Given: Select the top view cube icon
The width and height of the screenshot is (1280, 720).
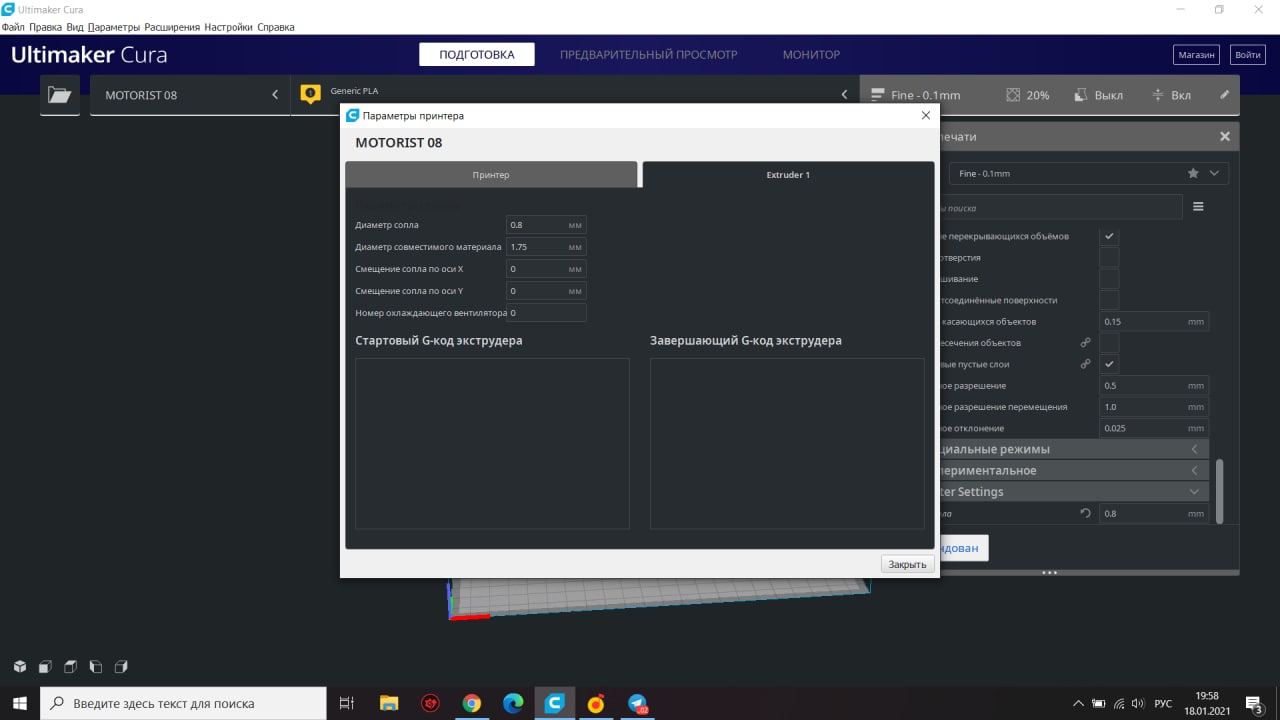Looking at the screenshot, I should point(70,667).
